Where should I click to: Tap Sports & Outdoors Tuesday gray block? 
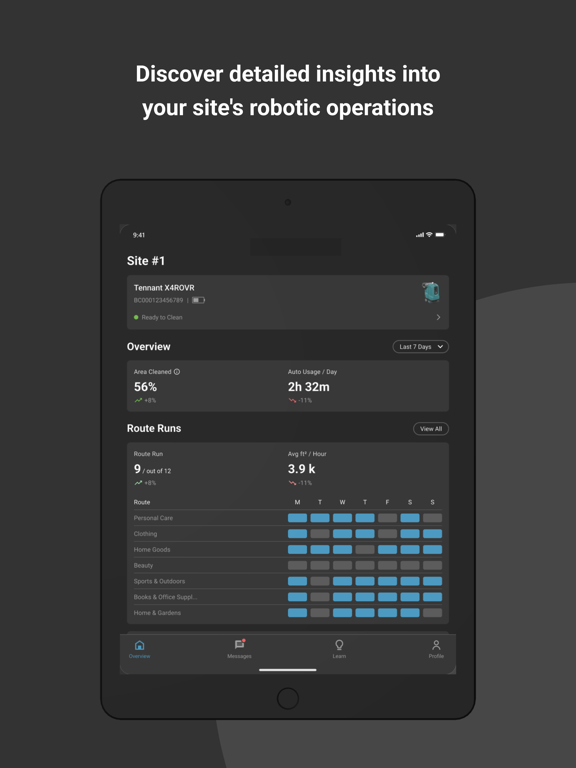click(320, 581)
